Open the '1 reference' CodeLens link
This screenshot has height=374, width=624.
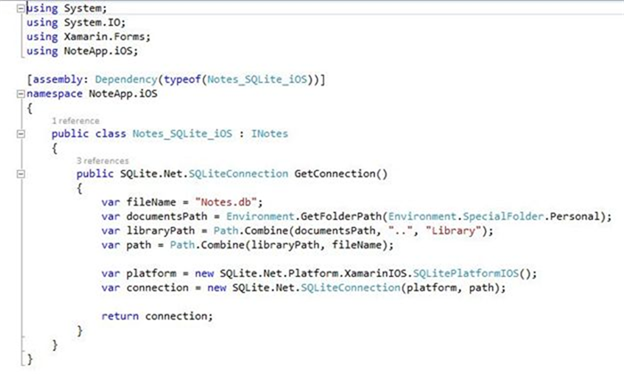[x=76, y=121]
